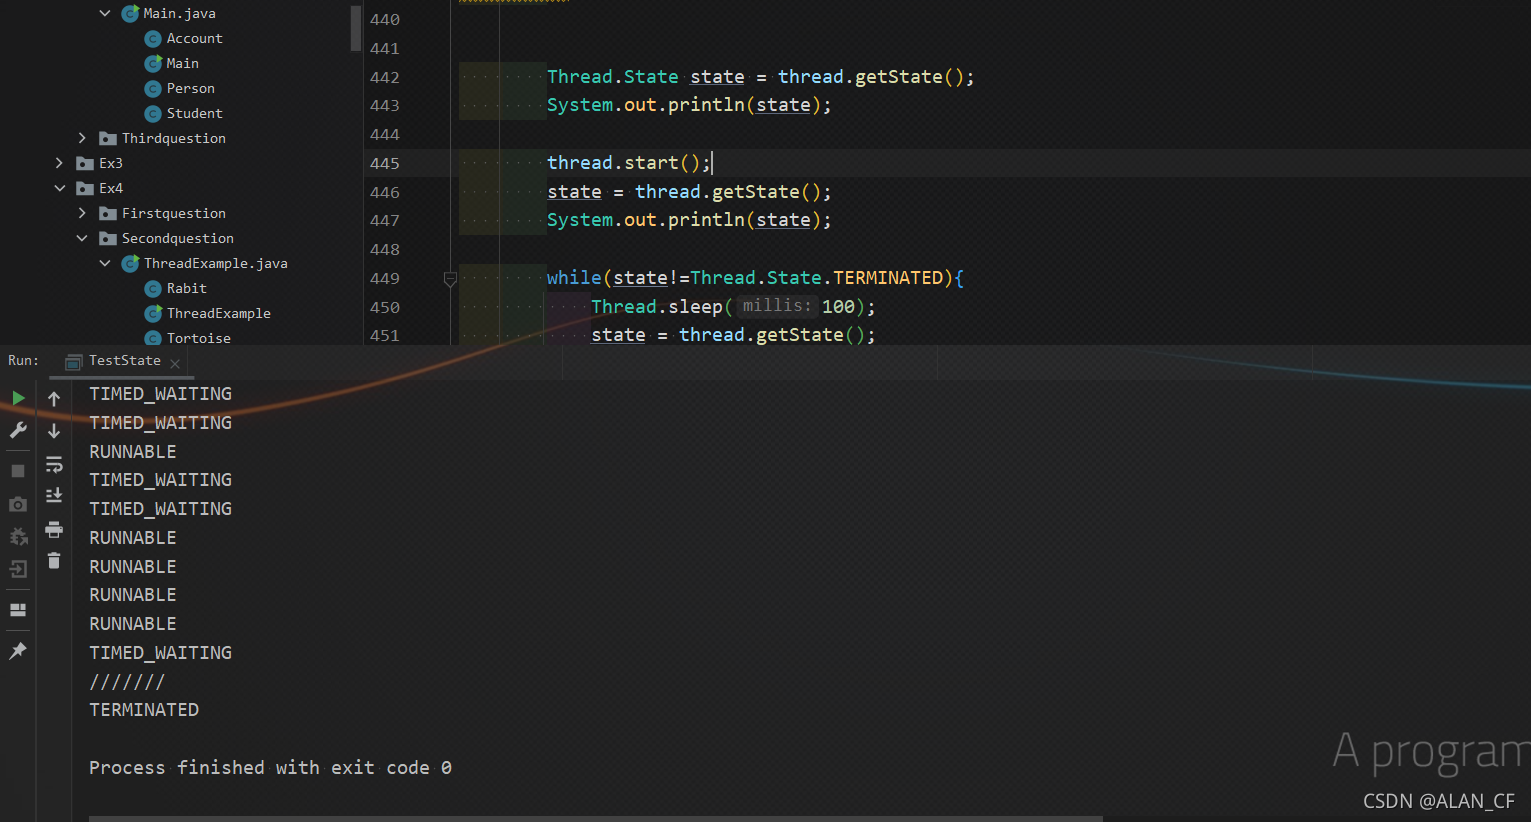Collapse the while loop fold marker
Screen dimensions: 1531x822
450,279
